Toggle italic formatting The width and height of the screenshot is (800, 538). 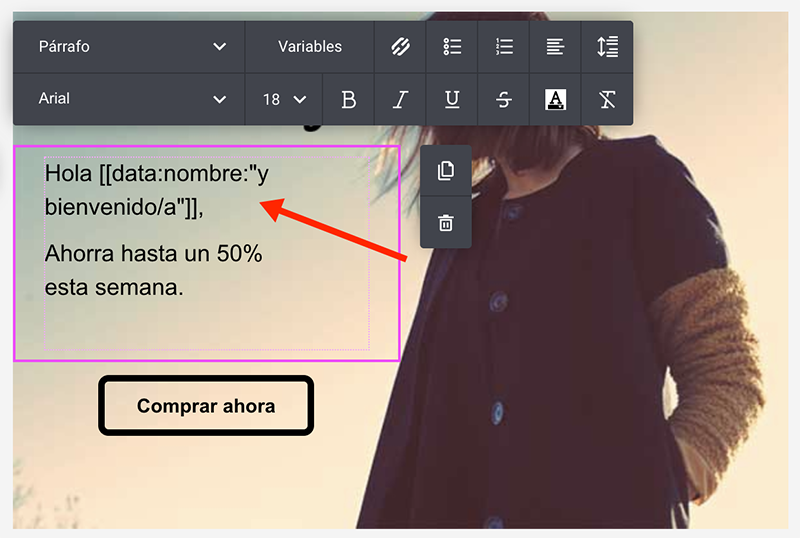click(400, 99)
